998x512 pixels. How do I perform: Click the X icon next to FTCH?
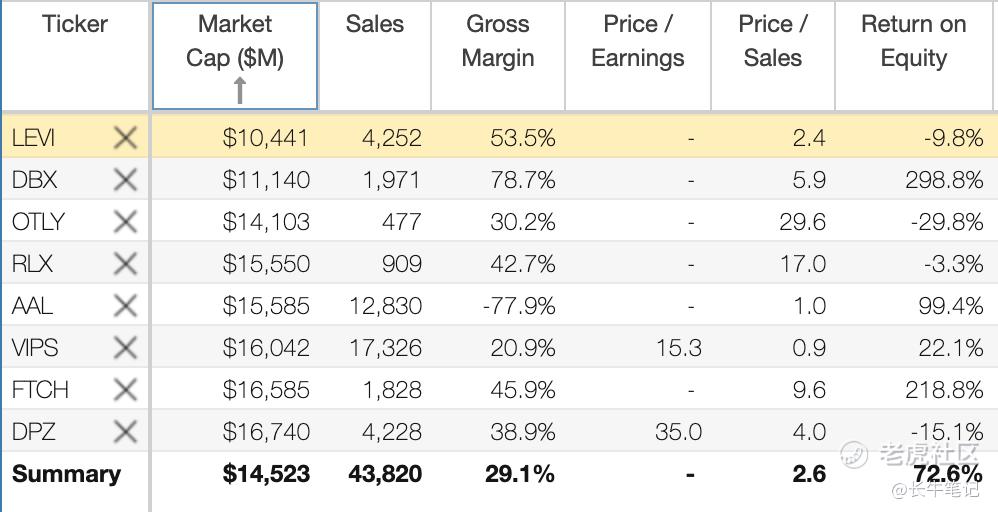125,390
